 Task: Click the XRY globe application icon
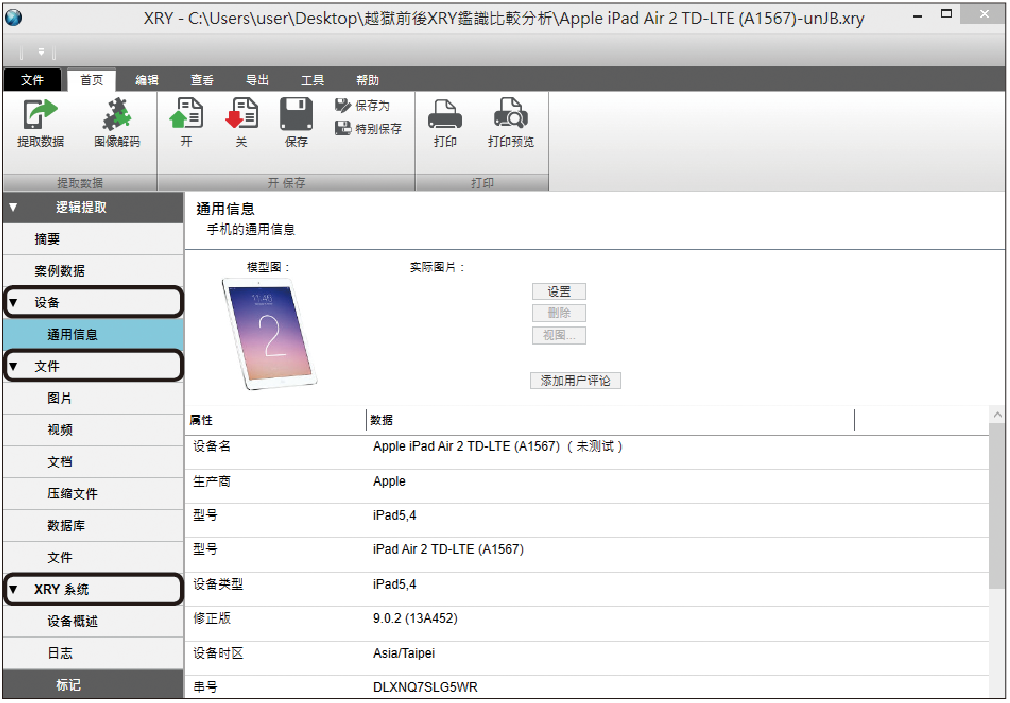click(14, 17)
